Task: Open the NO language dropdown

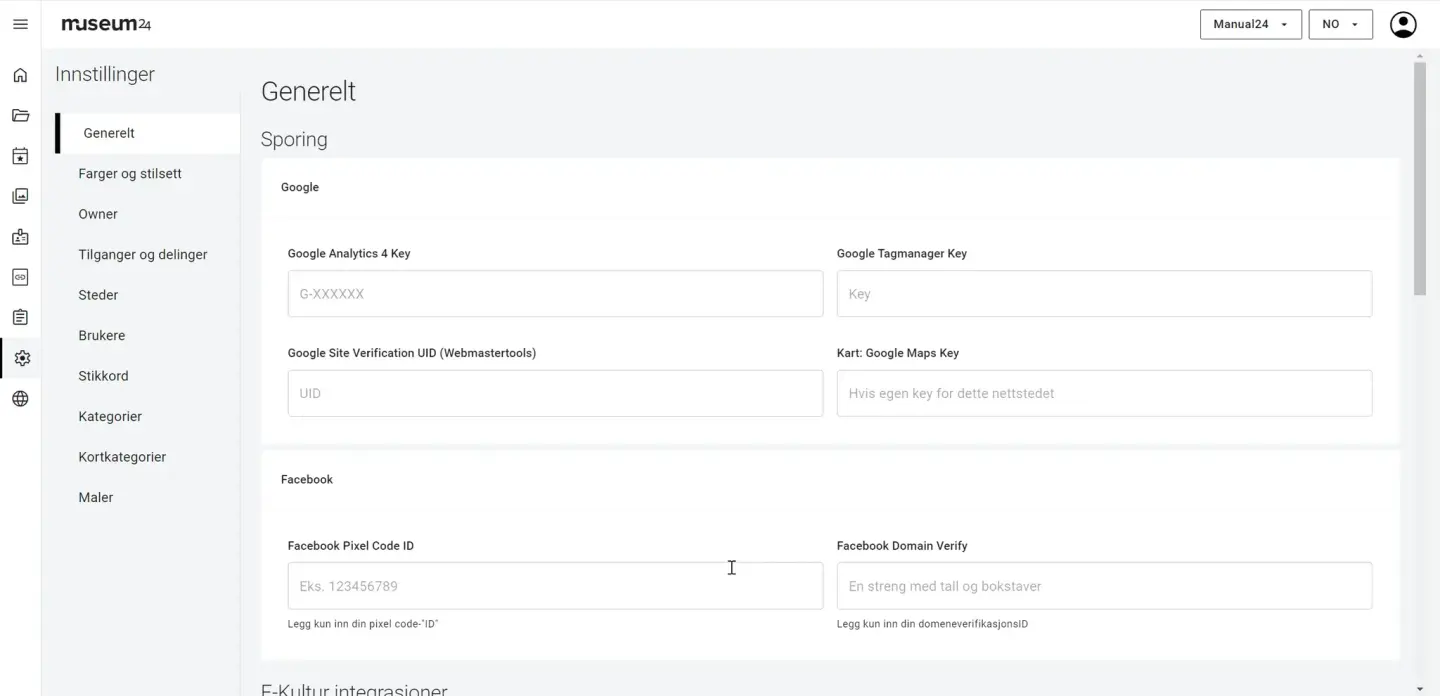Action: 1340,24
